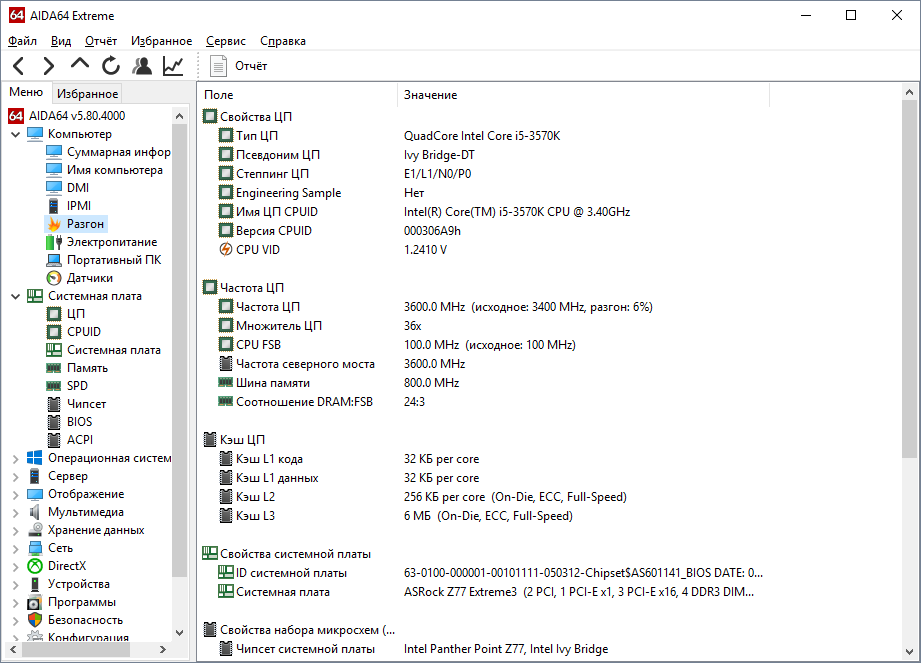
Task: Open the Отчёт menu in the menu bar
Action: pos(101,41)
